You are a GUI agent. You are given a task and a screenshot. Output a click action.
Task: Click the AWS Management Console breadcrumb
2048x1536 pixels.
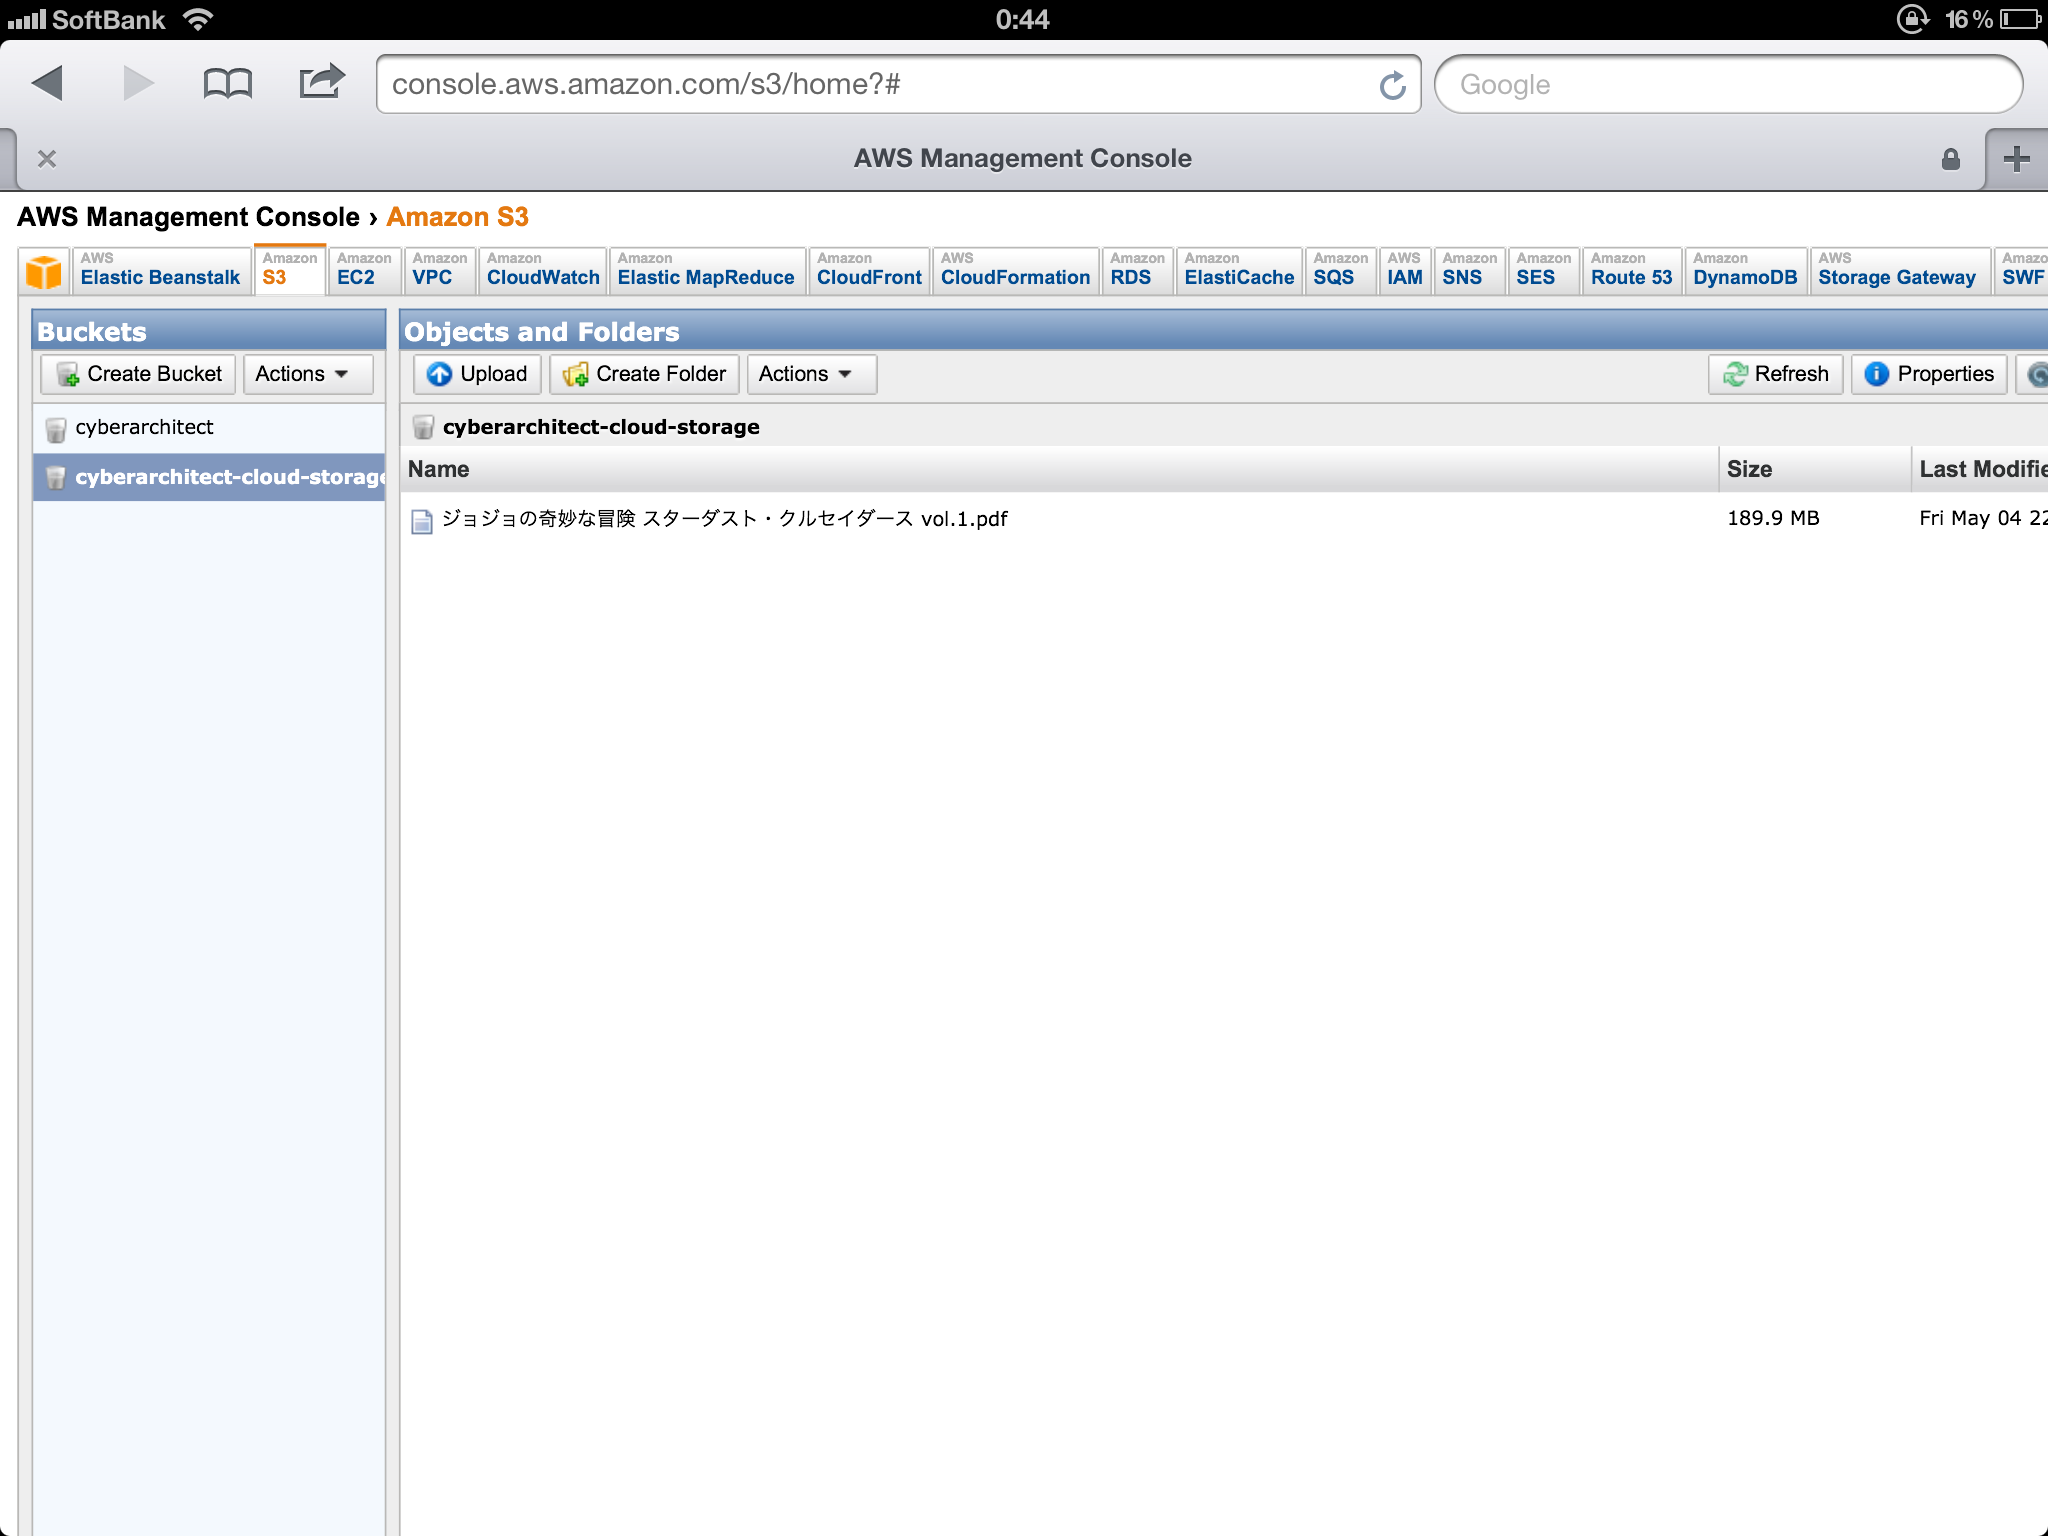click(188, 217)
